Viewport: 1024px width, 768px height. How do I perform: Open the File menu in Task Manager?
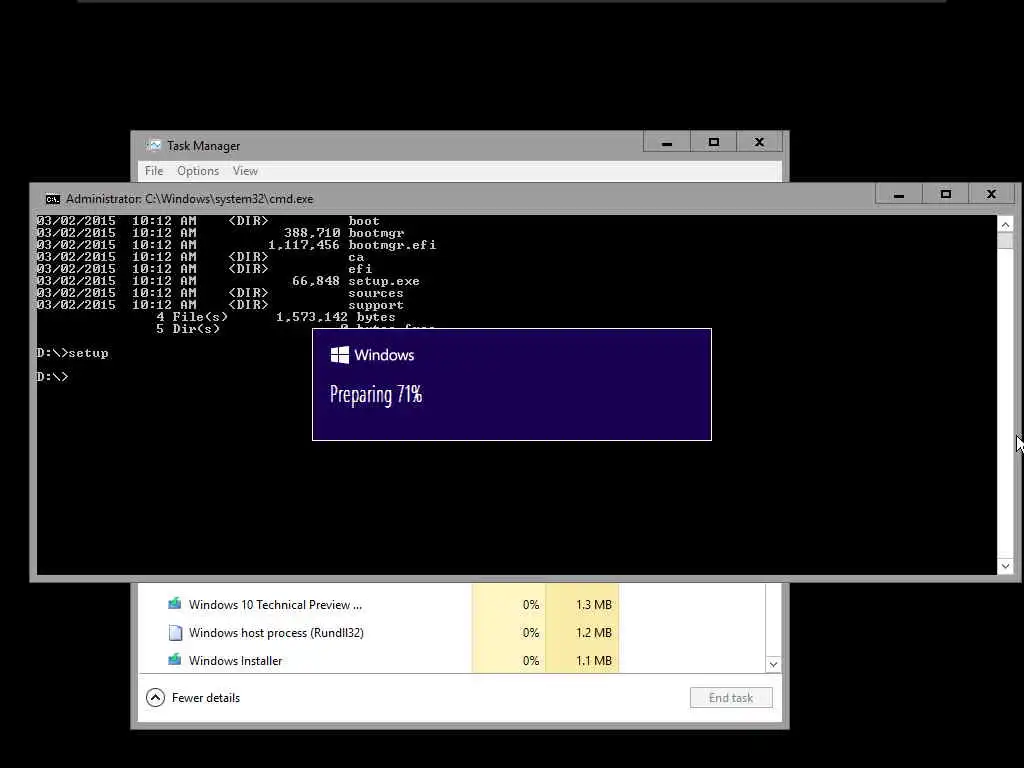click(154, 171)
